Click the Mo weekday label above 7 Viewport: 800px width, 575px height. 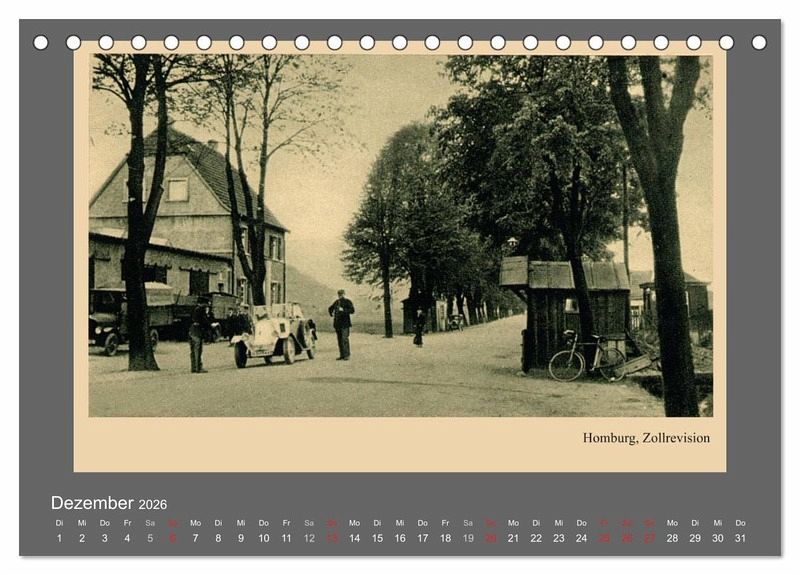(x=195, y=522)
